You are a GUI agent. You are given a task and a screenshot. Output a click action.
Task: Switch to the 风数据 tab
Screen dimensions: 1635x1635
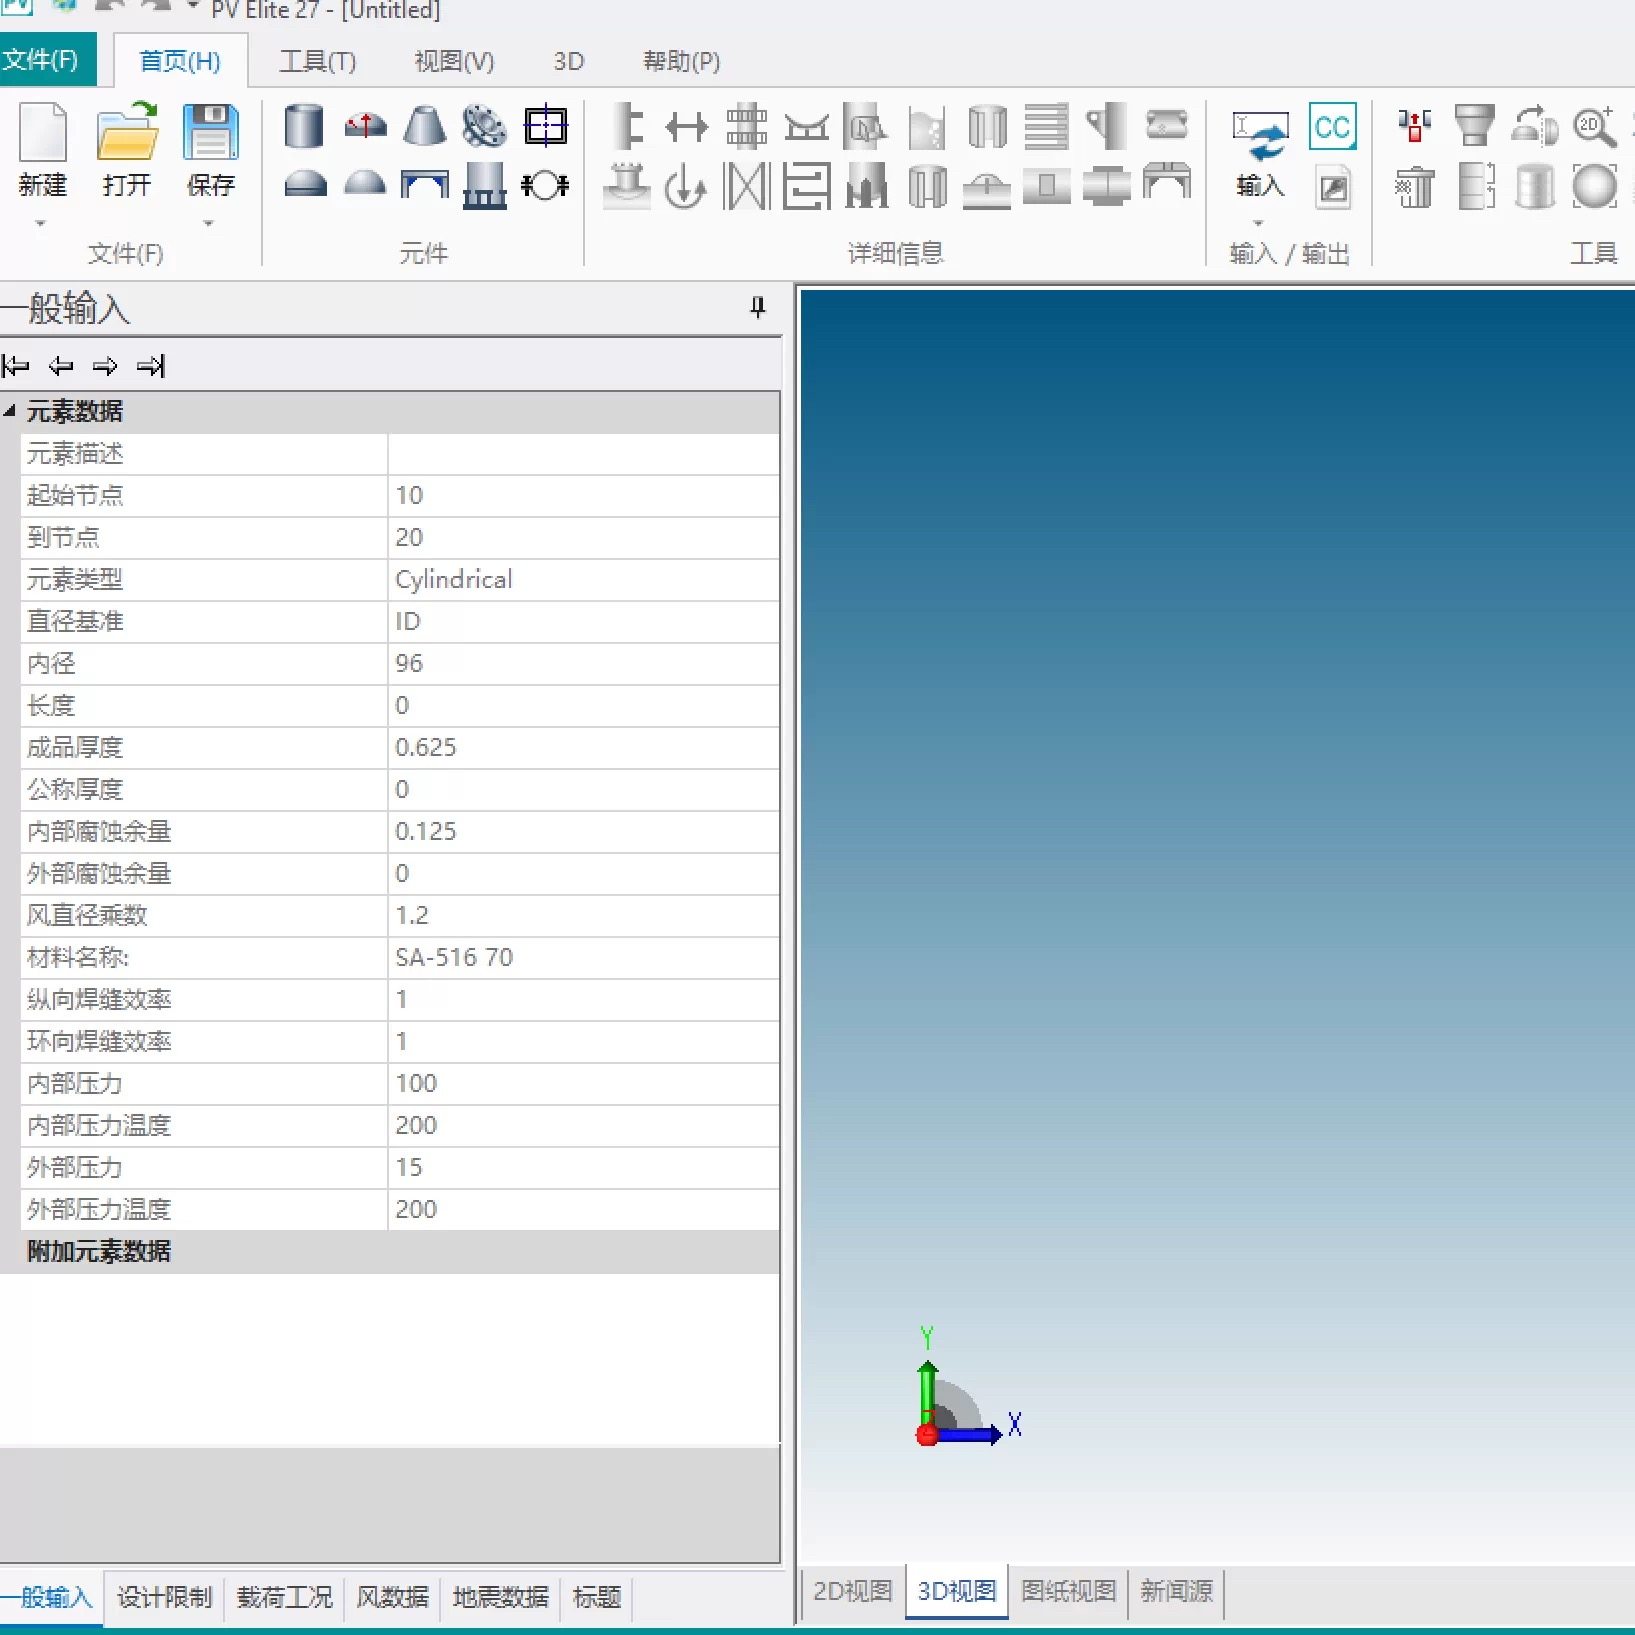pos(392,1597)
